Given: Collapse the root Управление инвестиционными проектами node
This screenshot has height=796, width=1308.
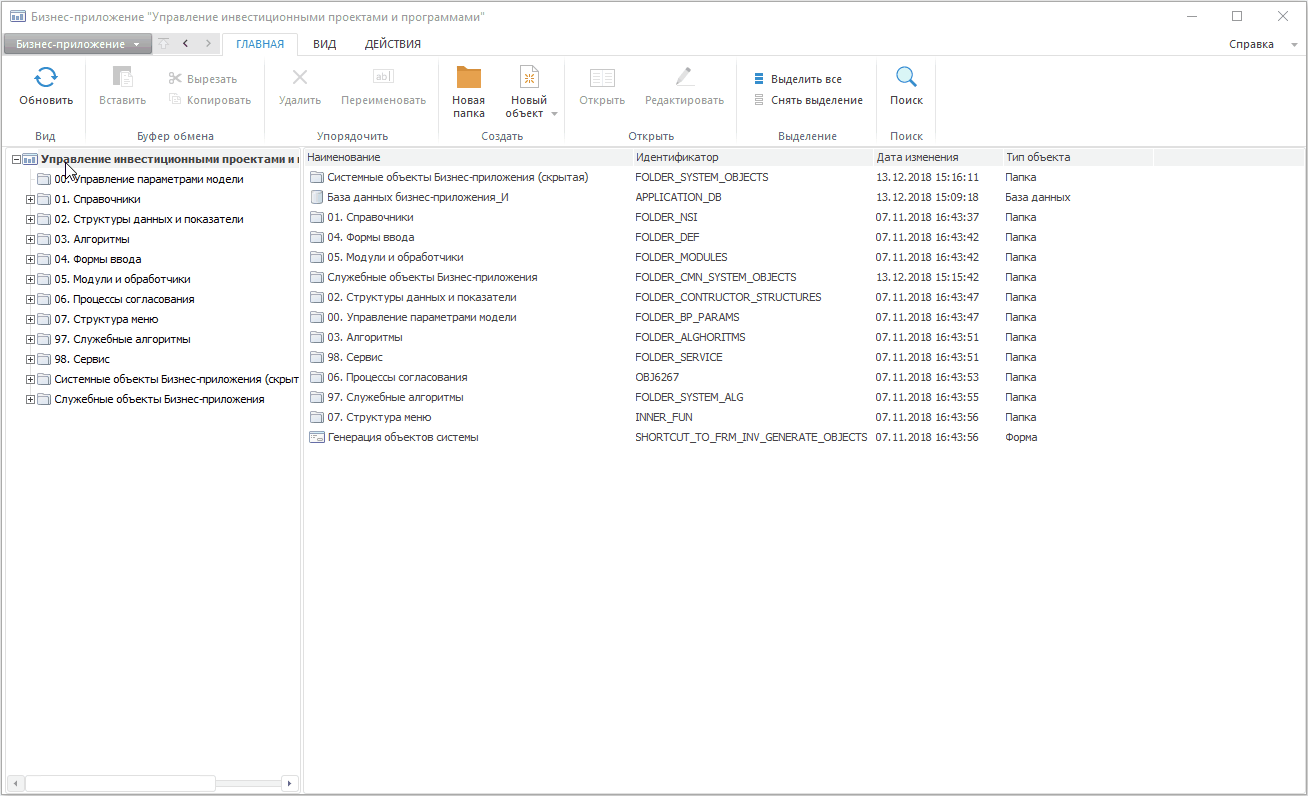Looking at the screenshot, I should pyautogui.click(x=16, y=159).
